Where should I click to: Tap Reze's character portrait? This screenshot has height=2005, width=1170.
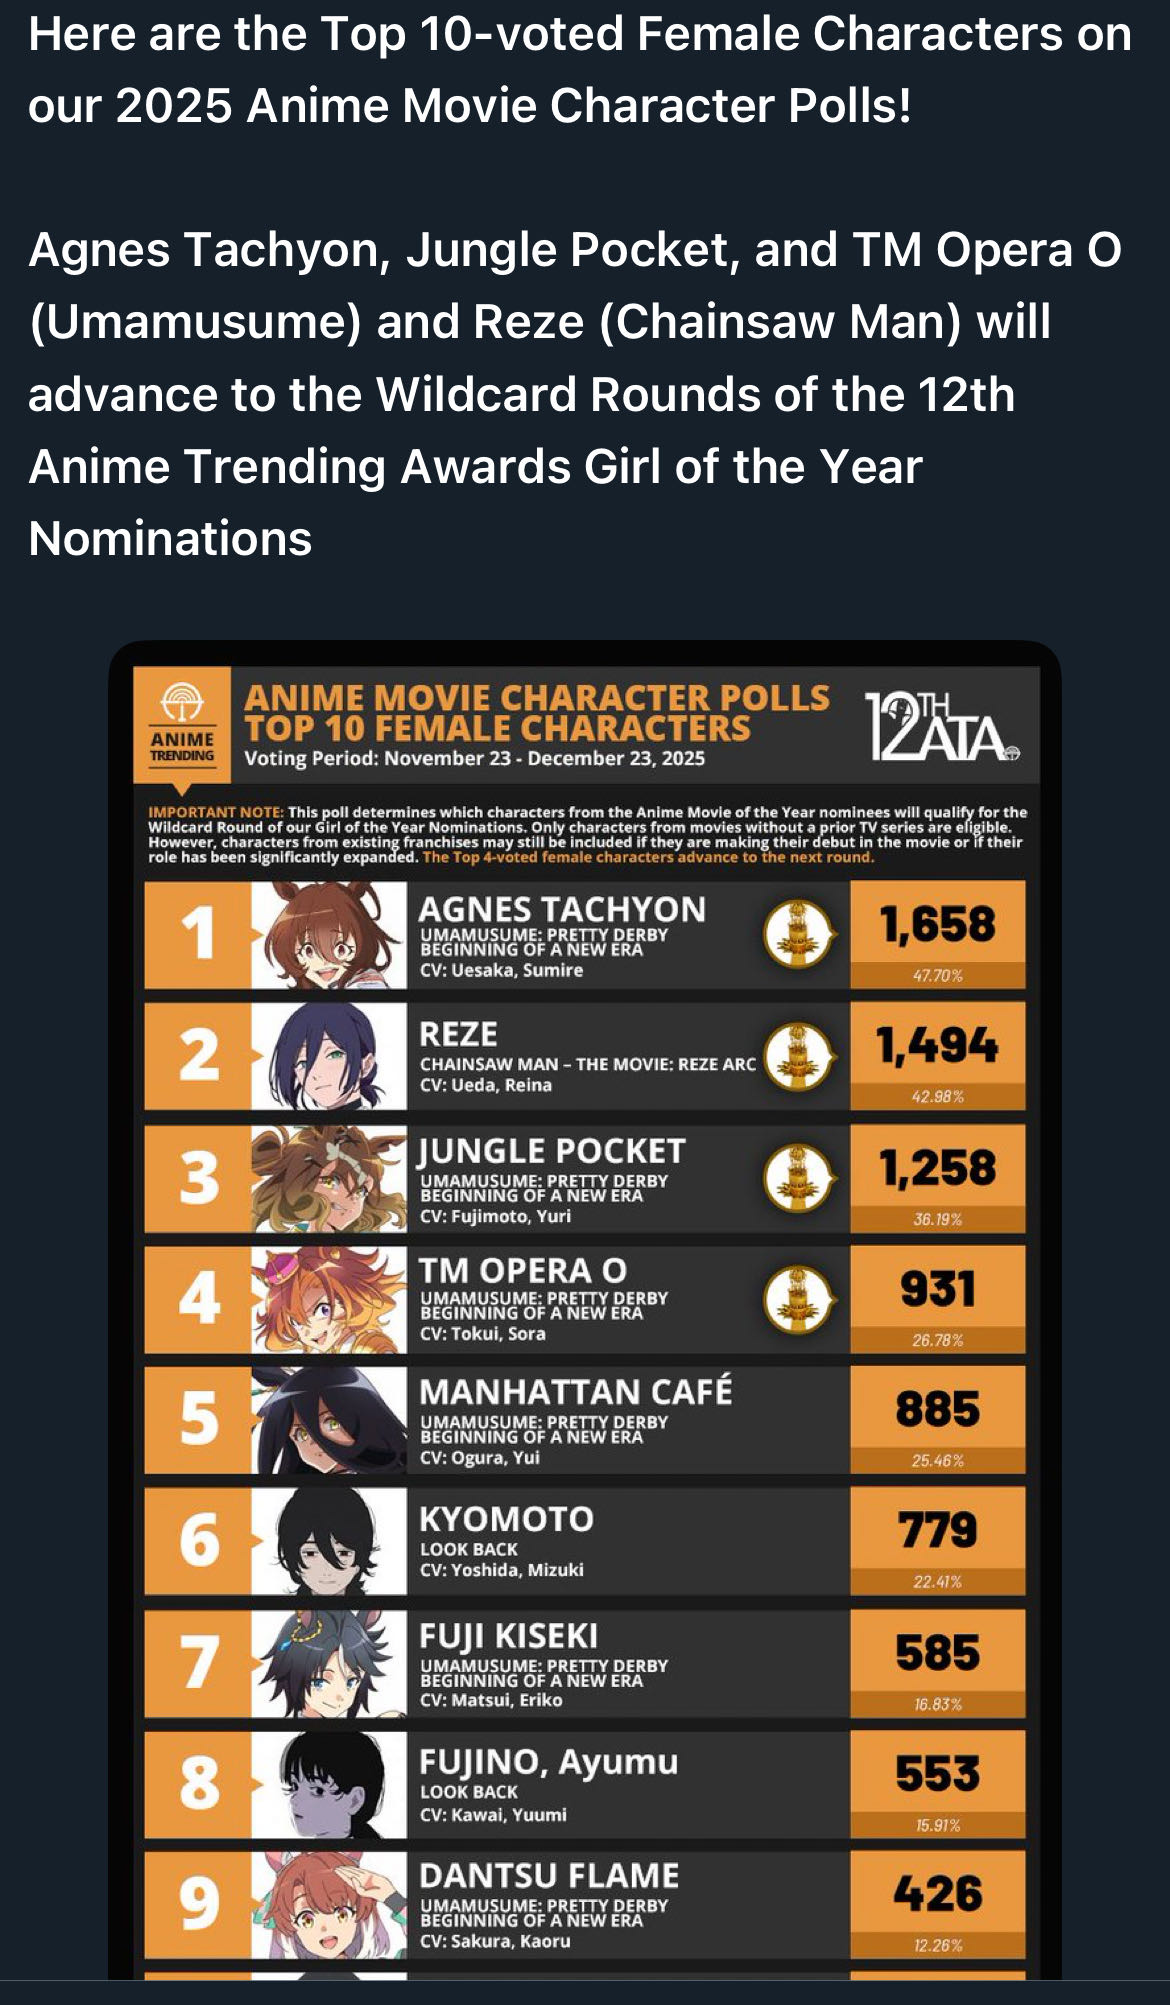coord(329,1056)
